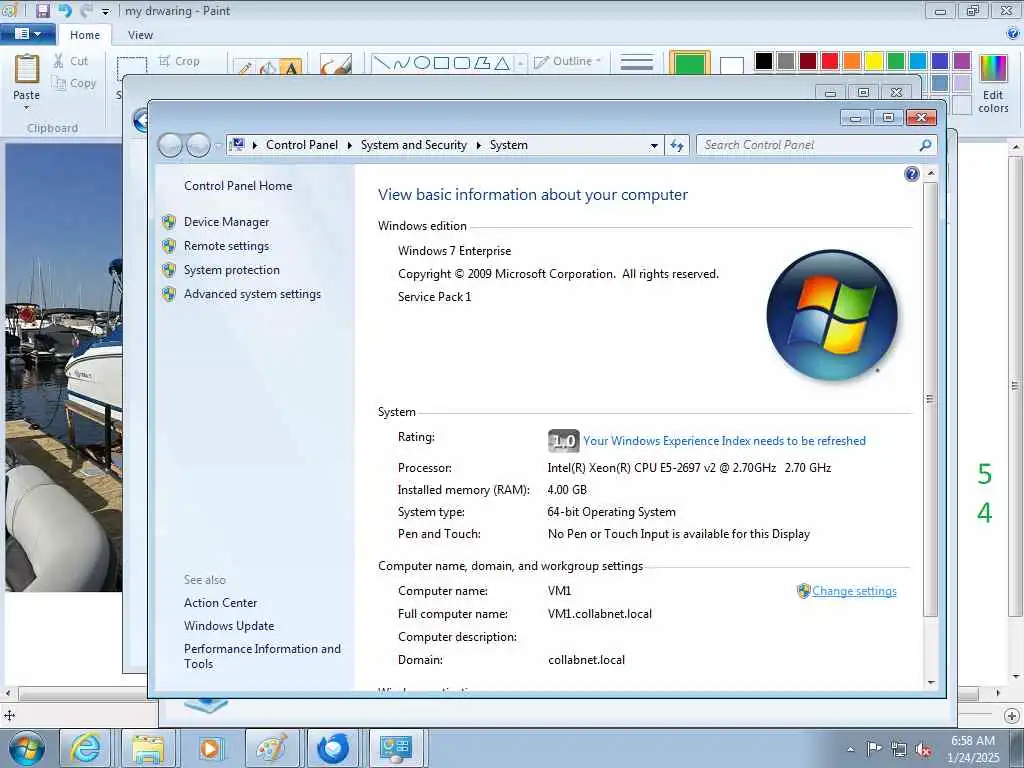Click the Paste button in Paint
The width and height of the screenshot is (1024, 768).
[26, 80]
